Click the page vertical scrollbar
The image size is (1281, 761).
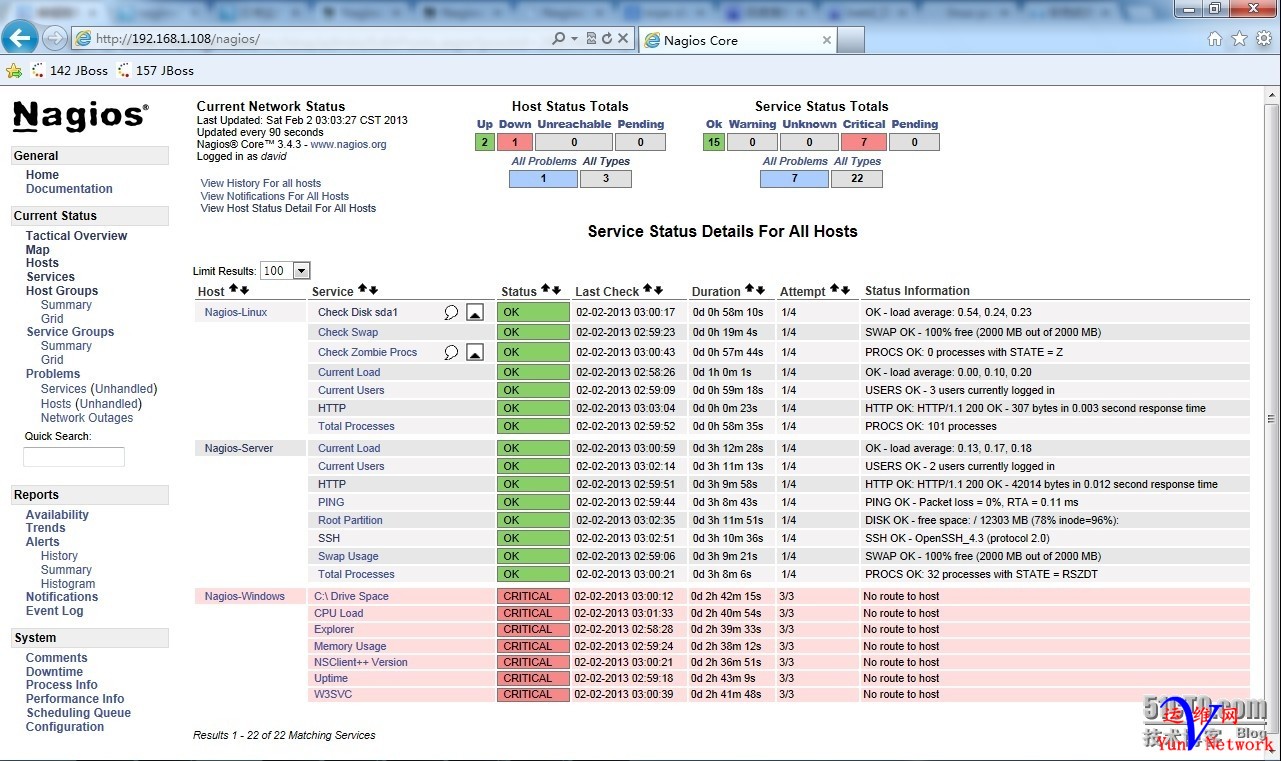(1272, 420)
